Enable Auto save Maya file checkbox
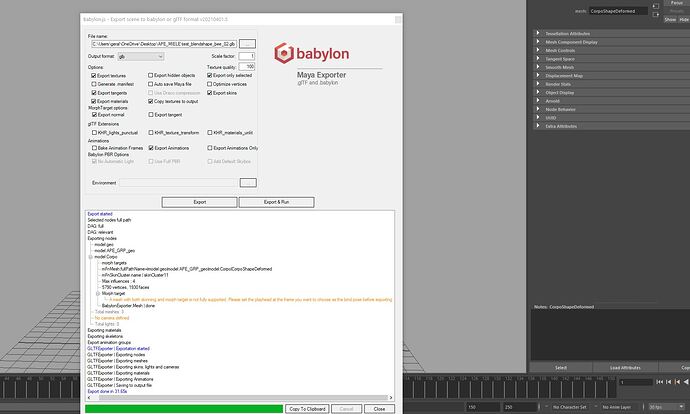Viewport: 690px width, 414px height. tap(150, 84)
